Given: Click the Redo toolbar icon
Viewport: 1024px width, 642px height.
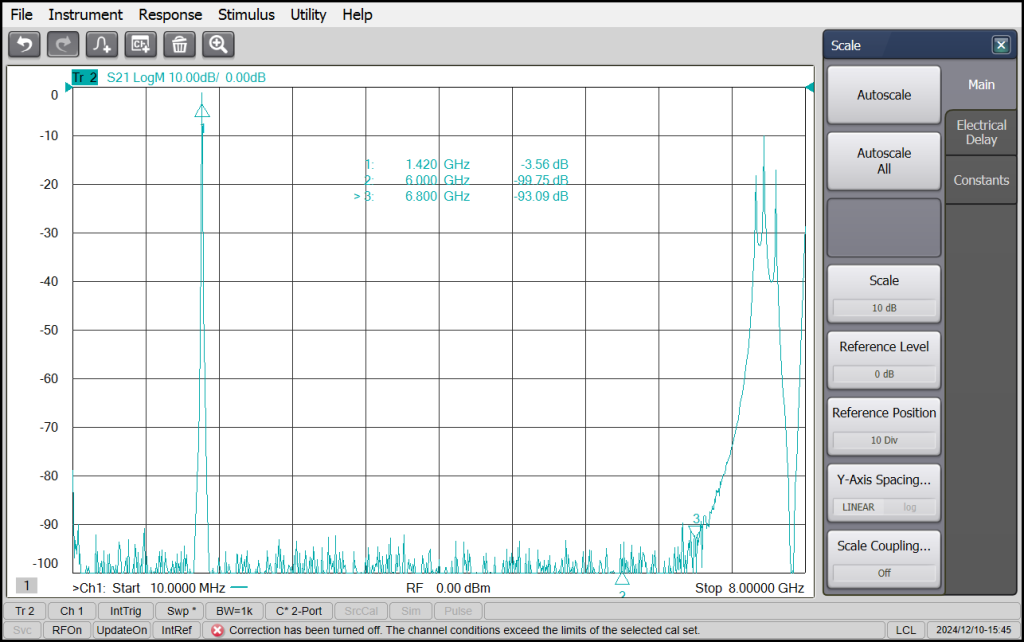Looking at the screenshot, I should pos(63,44).
